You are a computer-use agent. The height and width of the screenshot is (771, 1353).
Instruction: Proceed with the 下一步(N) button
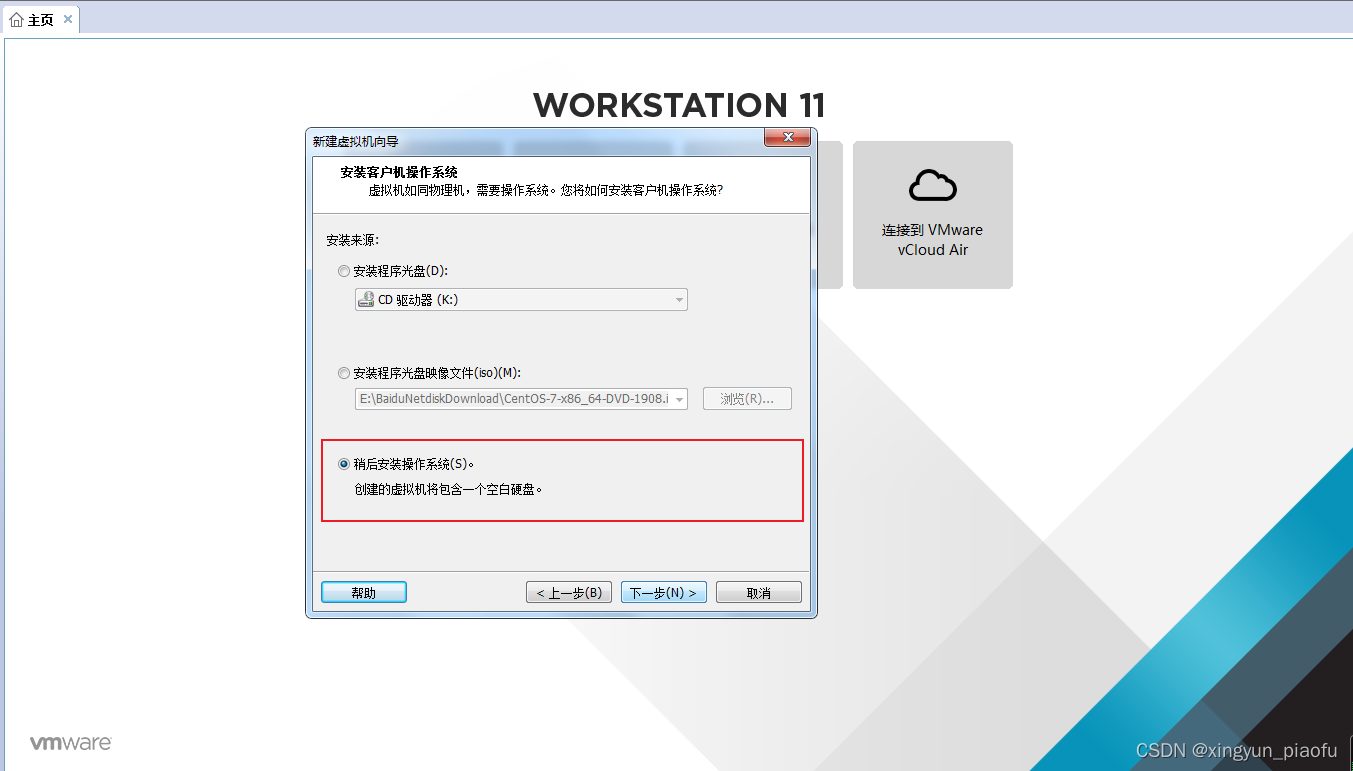coord(664,592)
